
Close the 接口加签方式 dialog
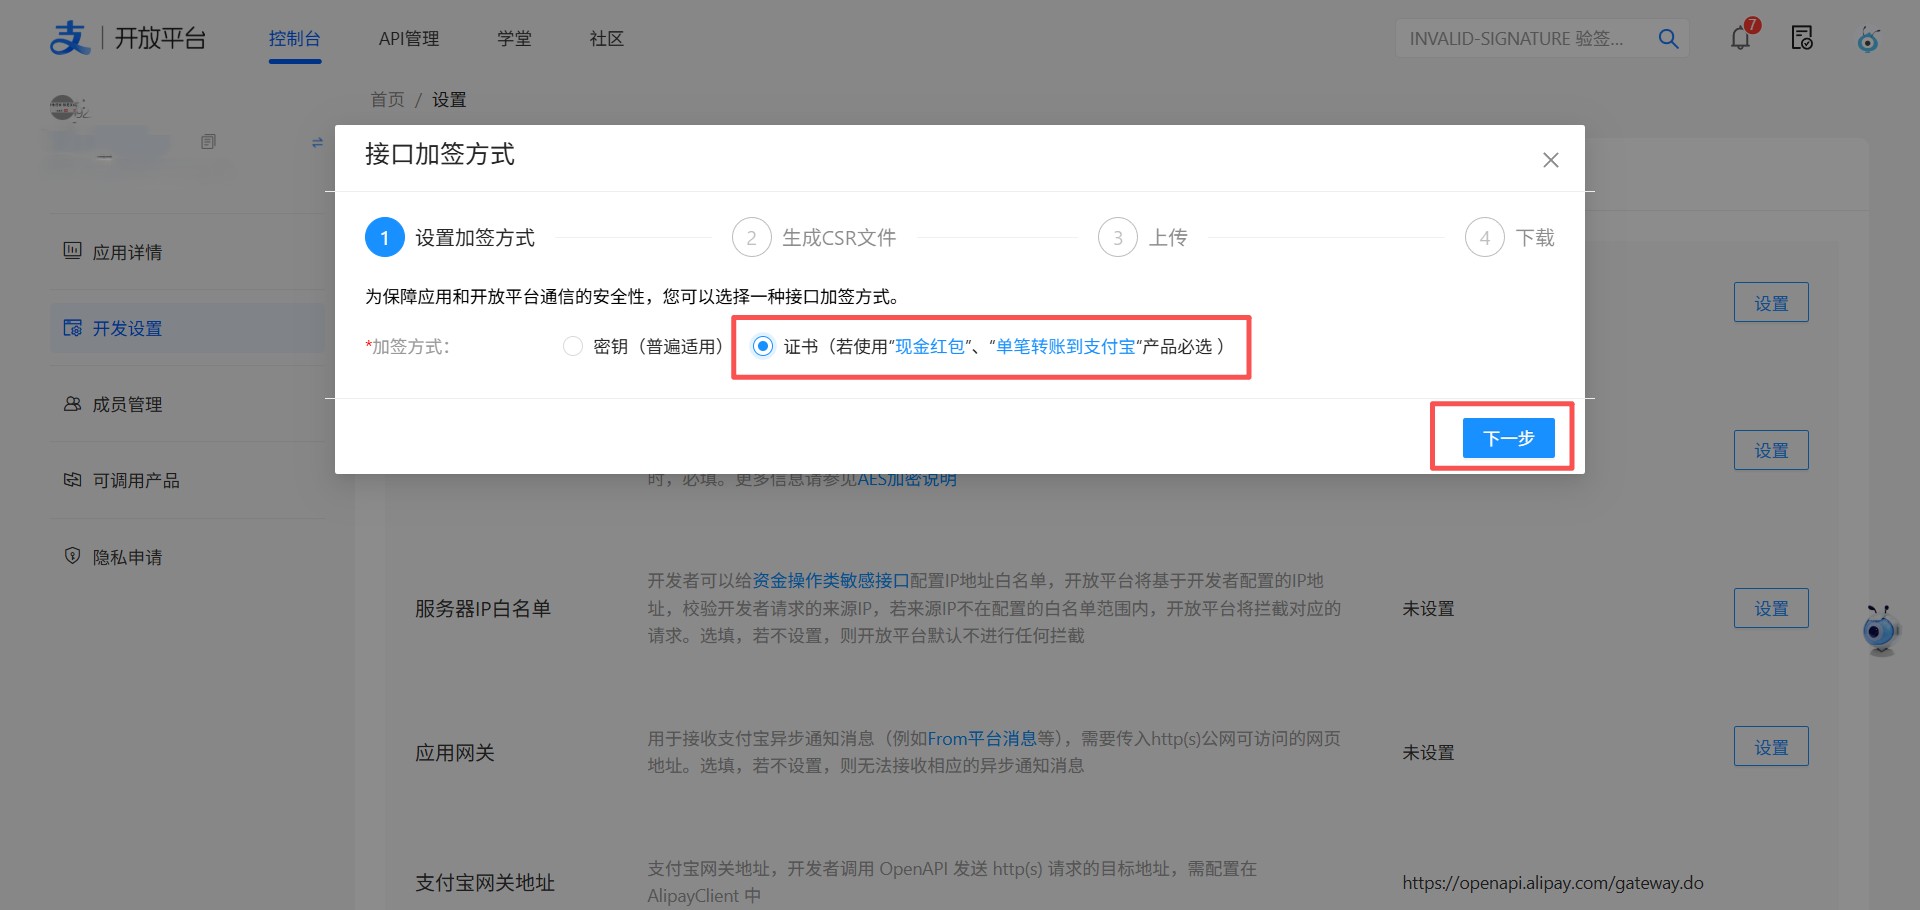coord(1551,160)
